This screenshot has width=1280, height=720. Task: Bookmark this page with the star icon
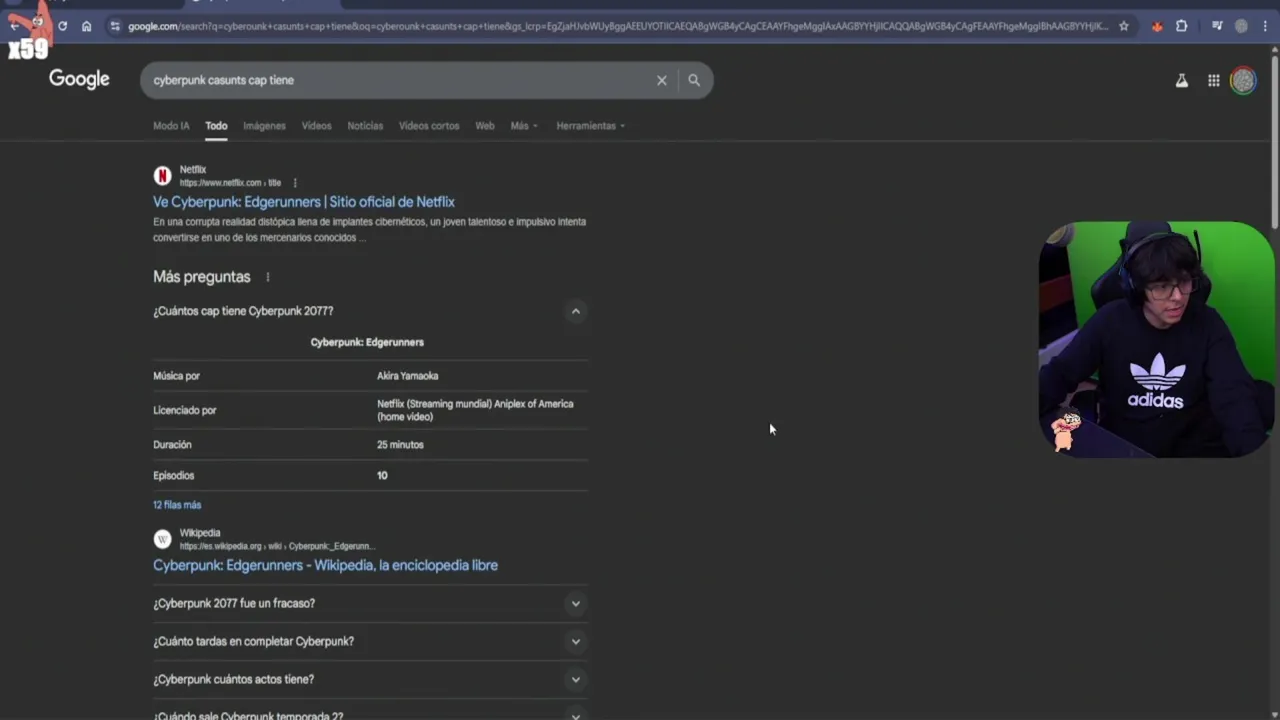click(x=1124, y=26)
